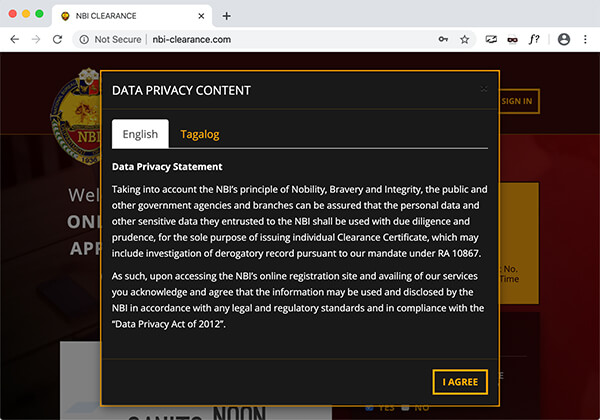Open the glasses extension icon

pos(512,39)
